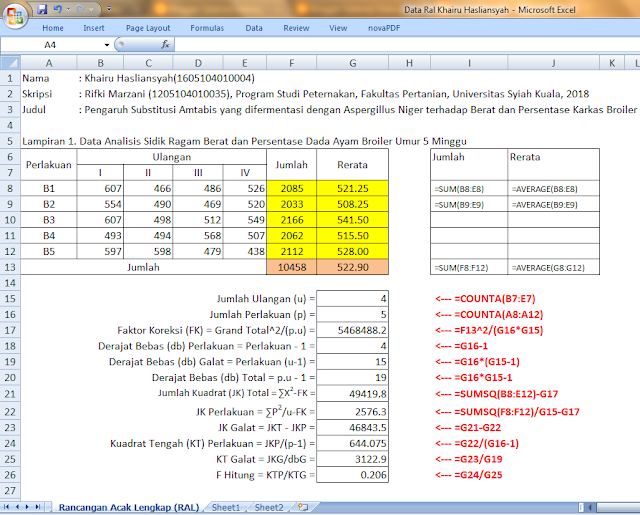Select KT Galat value 3122.9
Image resolution: width=640 pixels, height=515 pixels.
353,459
